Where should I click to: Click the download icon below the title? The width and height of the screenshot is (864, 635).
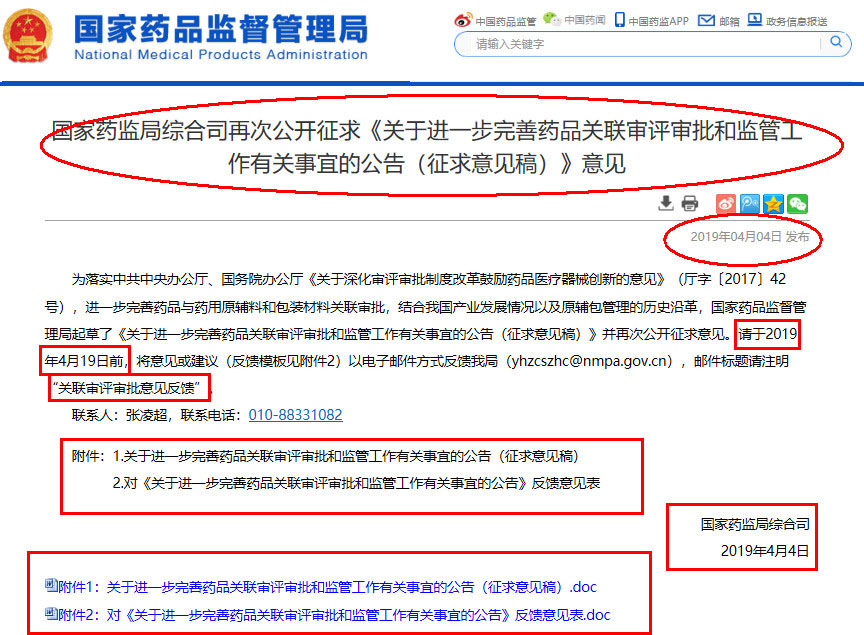point(666,204)
